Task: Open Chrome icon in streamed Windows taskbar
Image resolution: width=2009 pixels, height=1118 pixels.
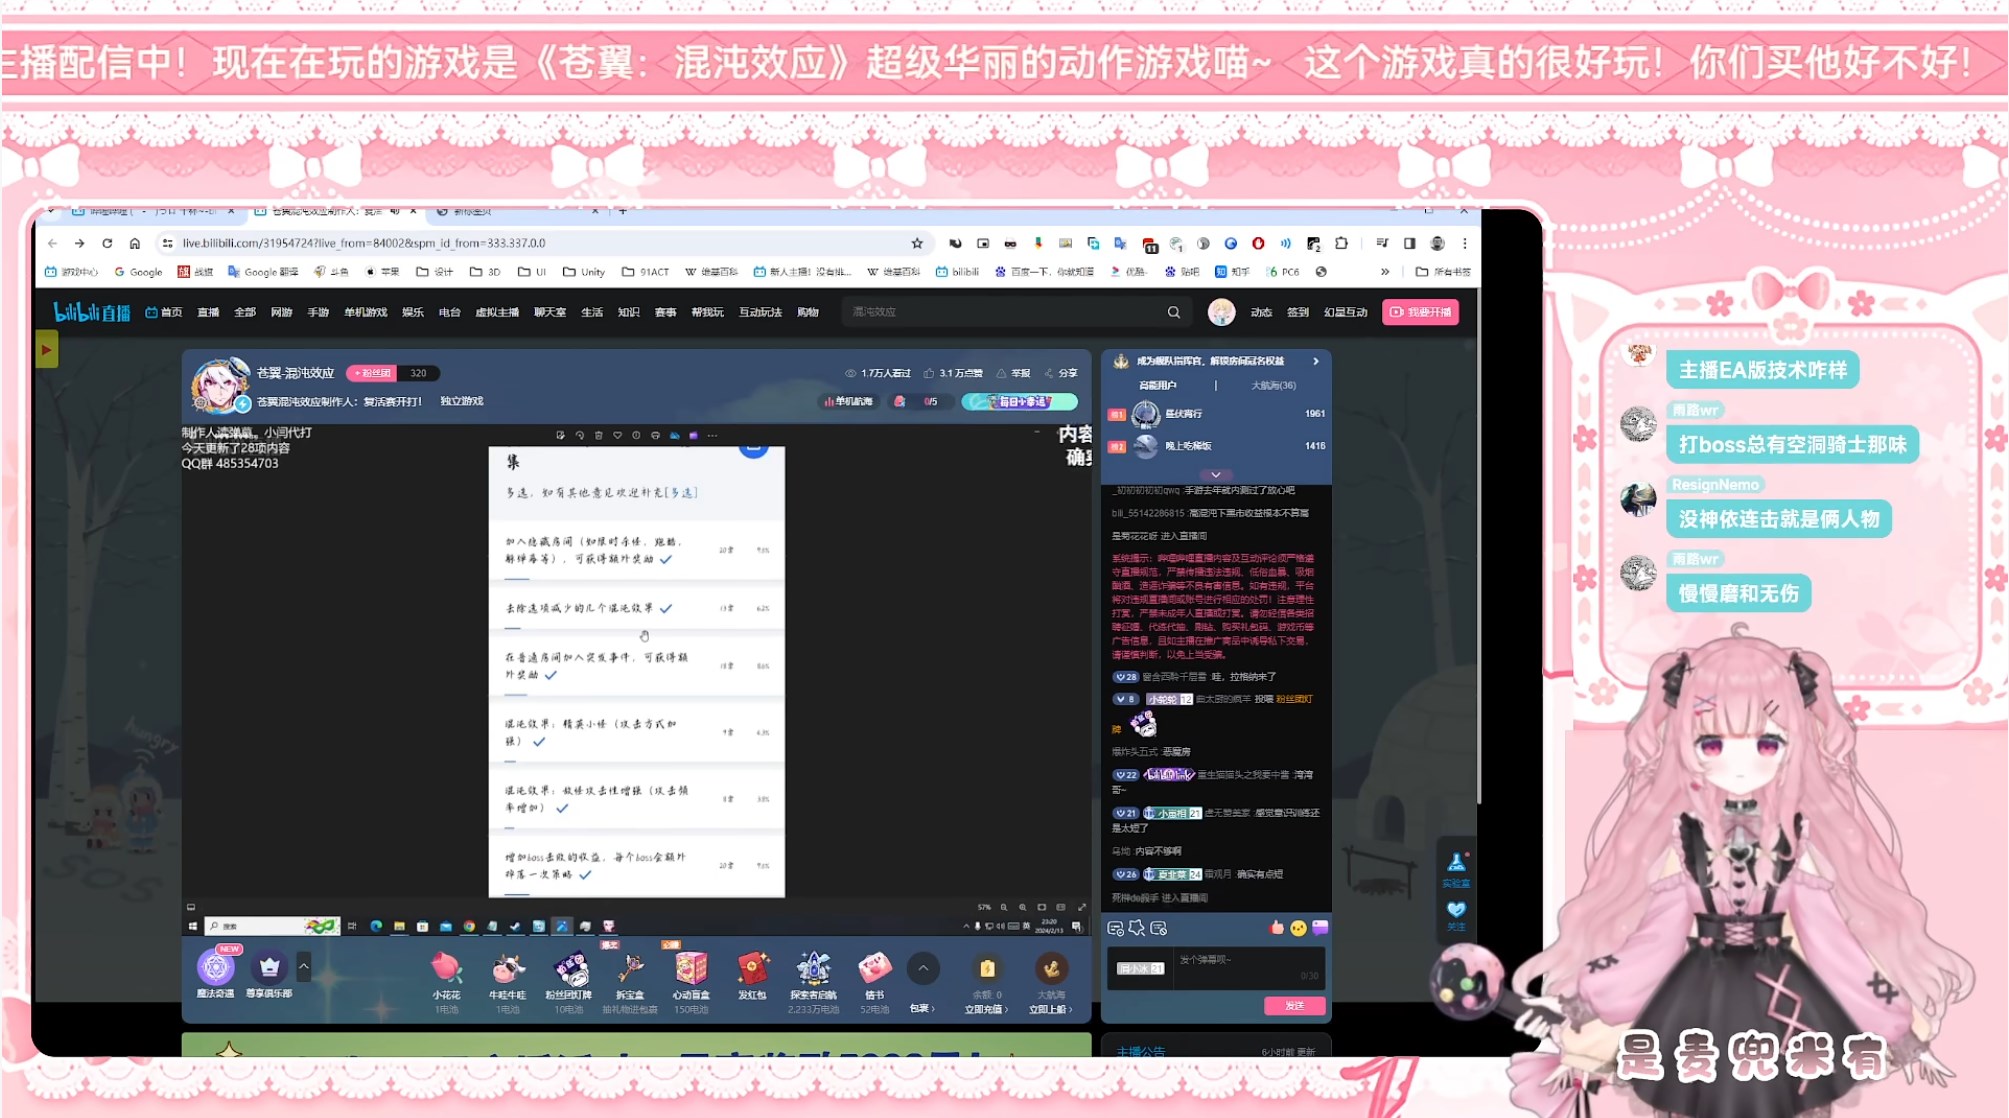Action: tap(469, 926)
